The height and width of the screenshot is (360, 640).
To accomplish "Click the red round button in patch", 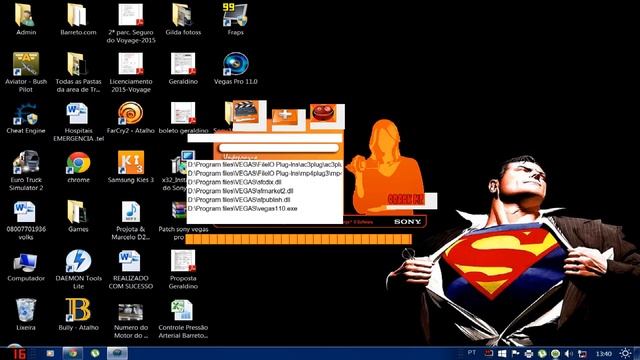I will click(323, 113).
